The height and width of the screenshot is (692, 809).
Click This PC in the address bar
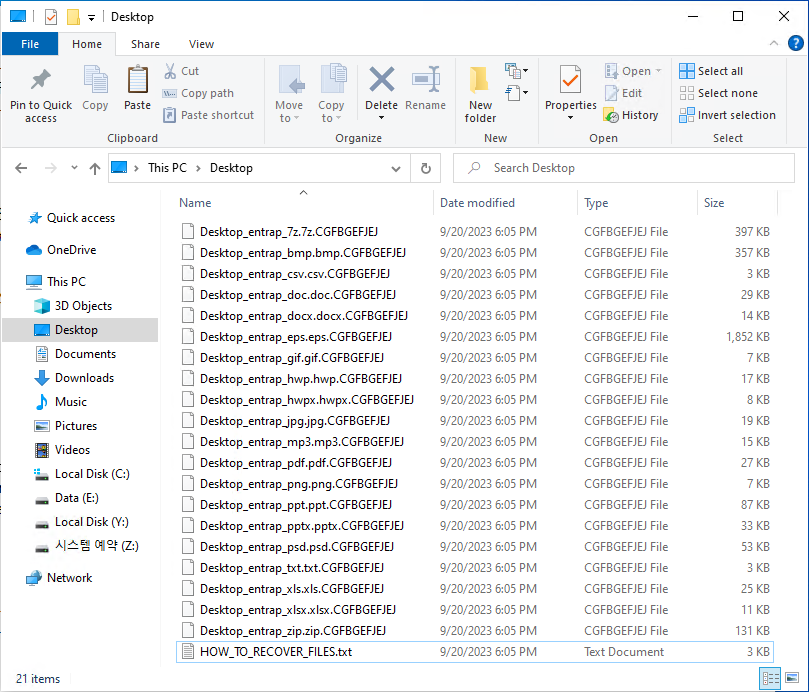(x=167, y=168)
